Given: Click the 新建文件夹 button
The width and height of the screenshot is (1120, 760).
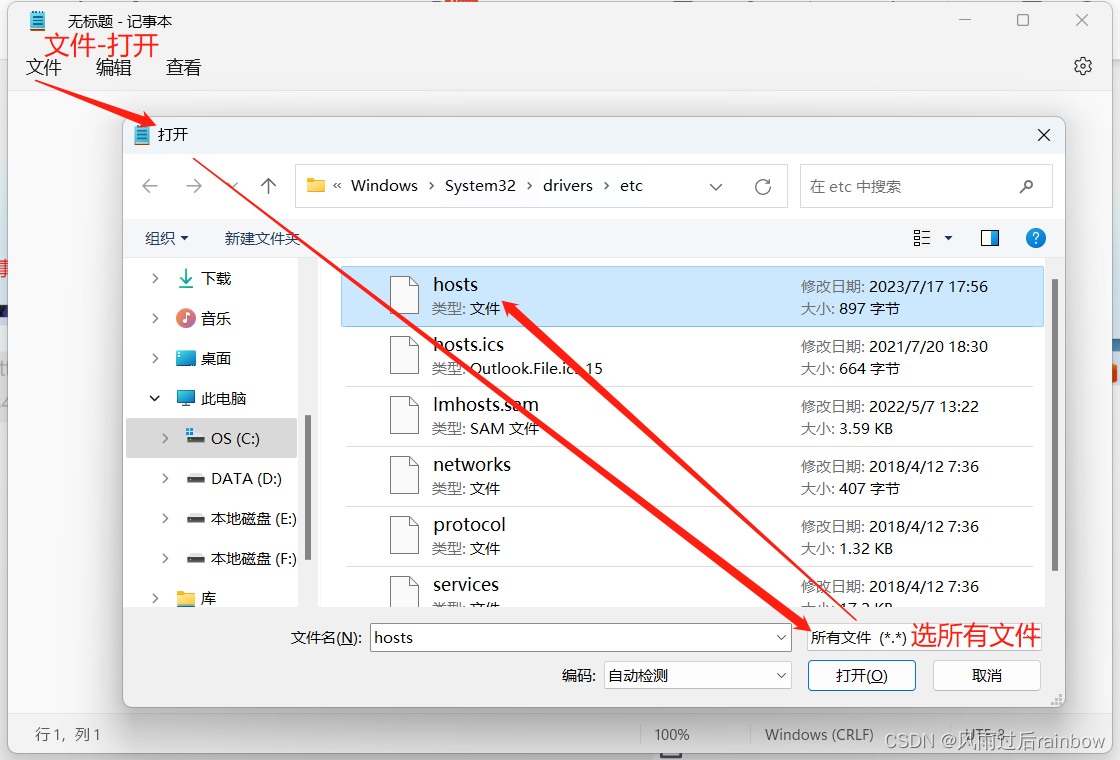Looking at the screenshot, I should (262, 238).
